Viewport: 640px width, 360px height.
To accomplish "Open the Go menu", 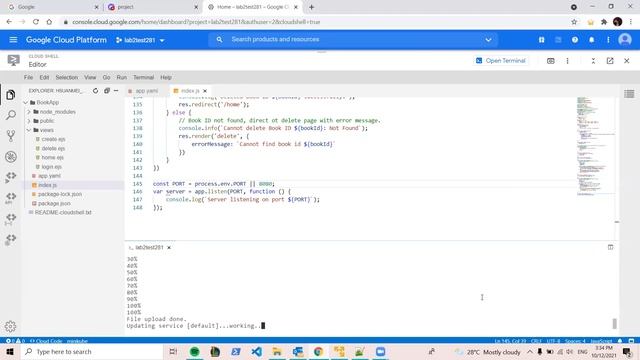I will (106, 77).
